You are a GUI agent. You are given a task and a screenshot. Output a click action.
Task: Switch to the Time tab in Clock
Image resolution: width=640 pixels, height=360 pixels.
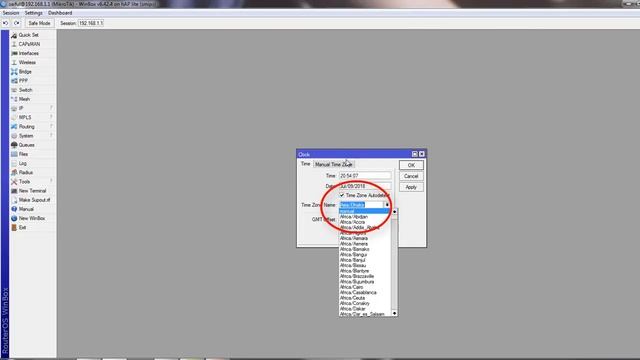pos(305,164)
